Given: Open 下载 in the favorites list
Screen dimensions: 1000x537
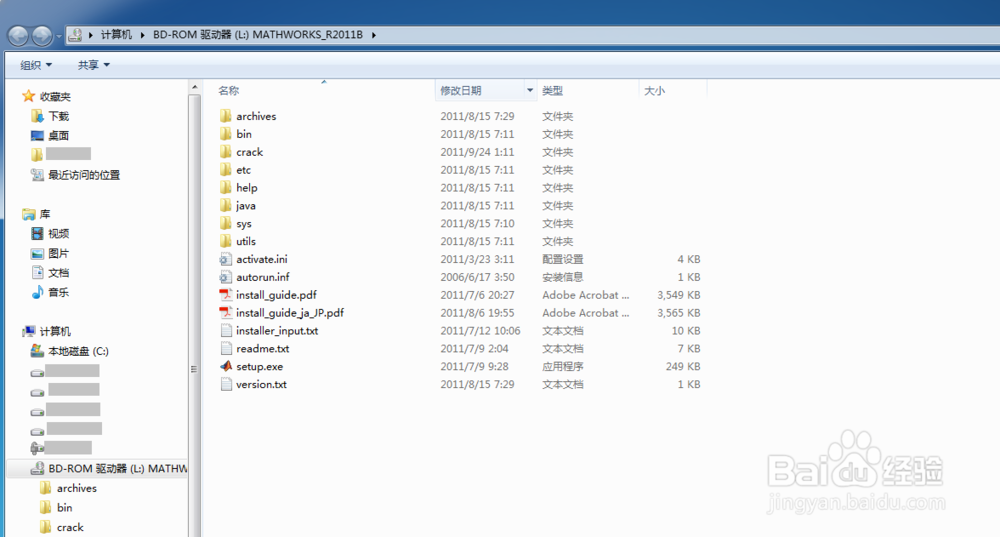Looking at the screenshot, I should [x=59, y=116].
